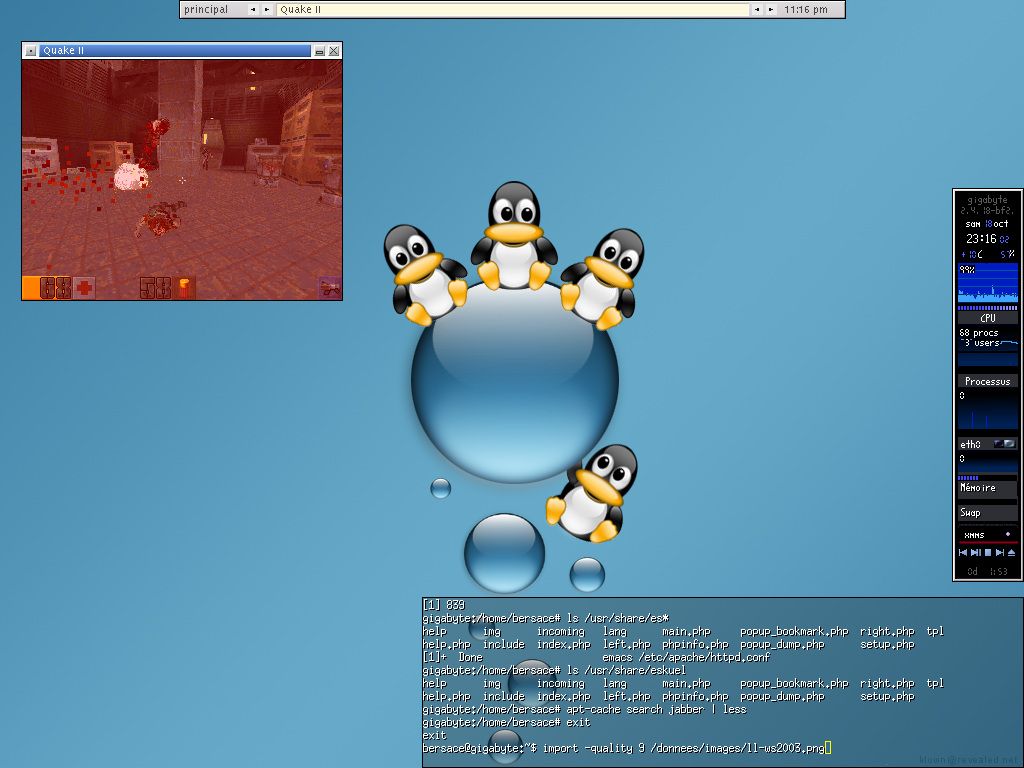Open the Quake II window menu icon
The image size is (1024, 768).
coord(31,50)
